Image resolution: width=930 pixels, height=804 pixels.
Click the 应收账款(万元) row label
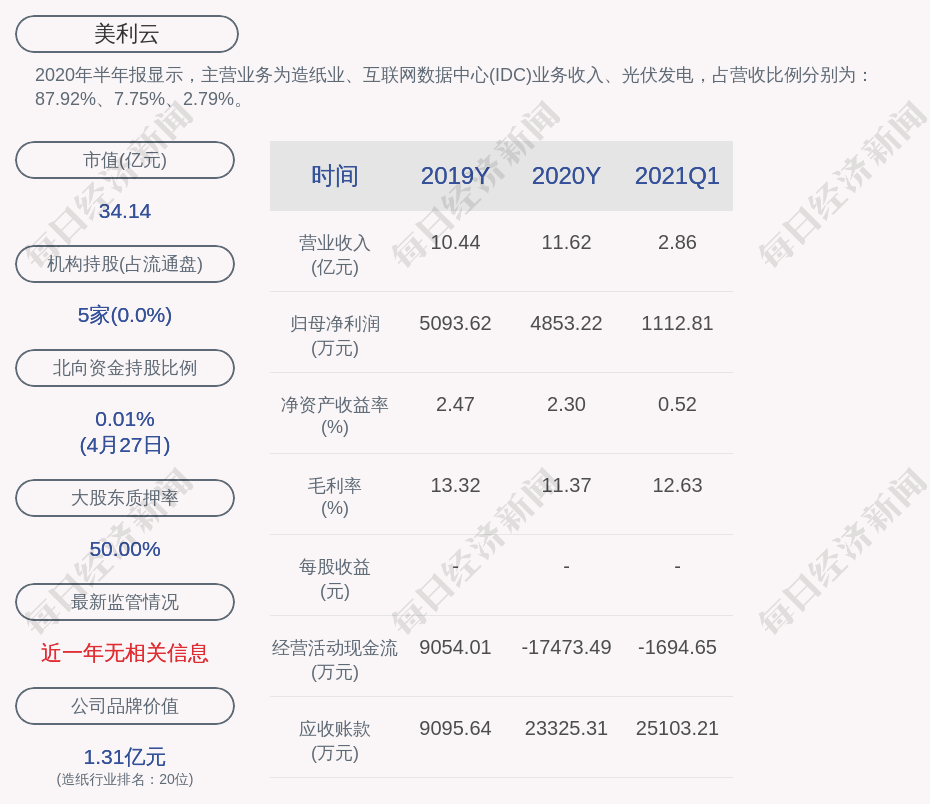click(335, 741)
